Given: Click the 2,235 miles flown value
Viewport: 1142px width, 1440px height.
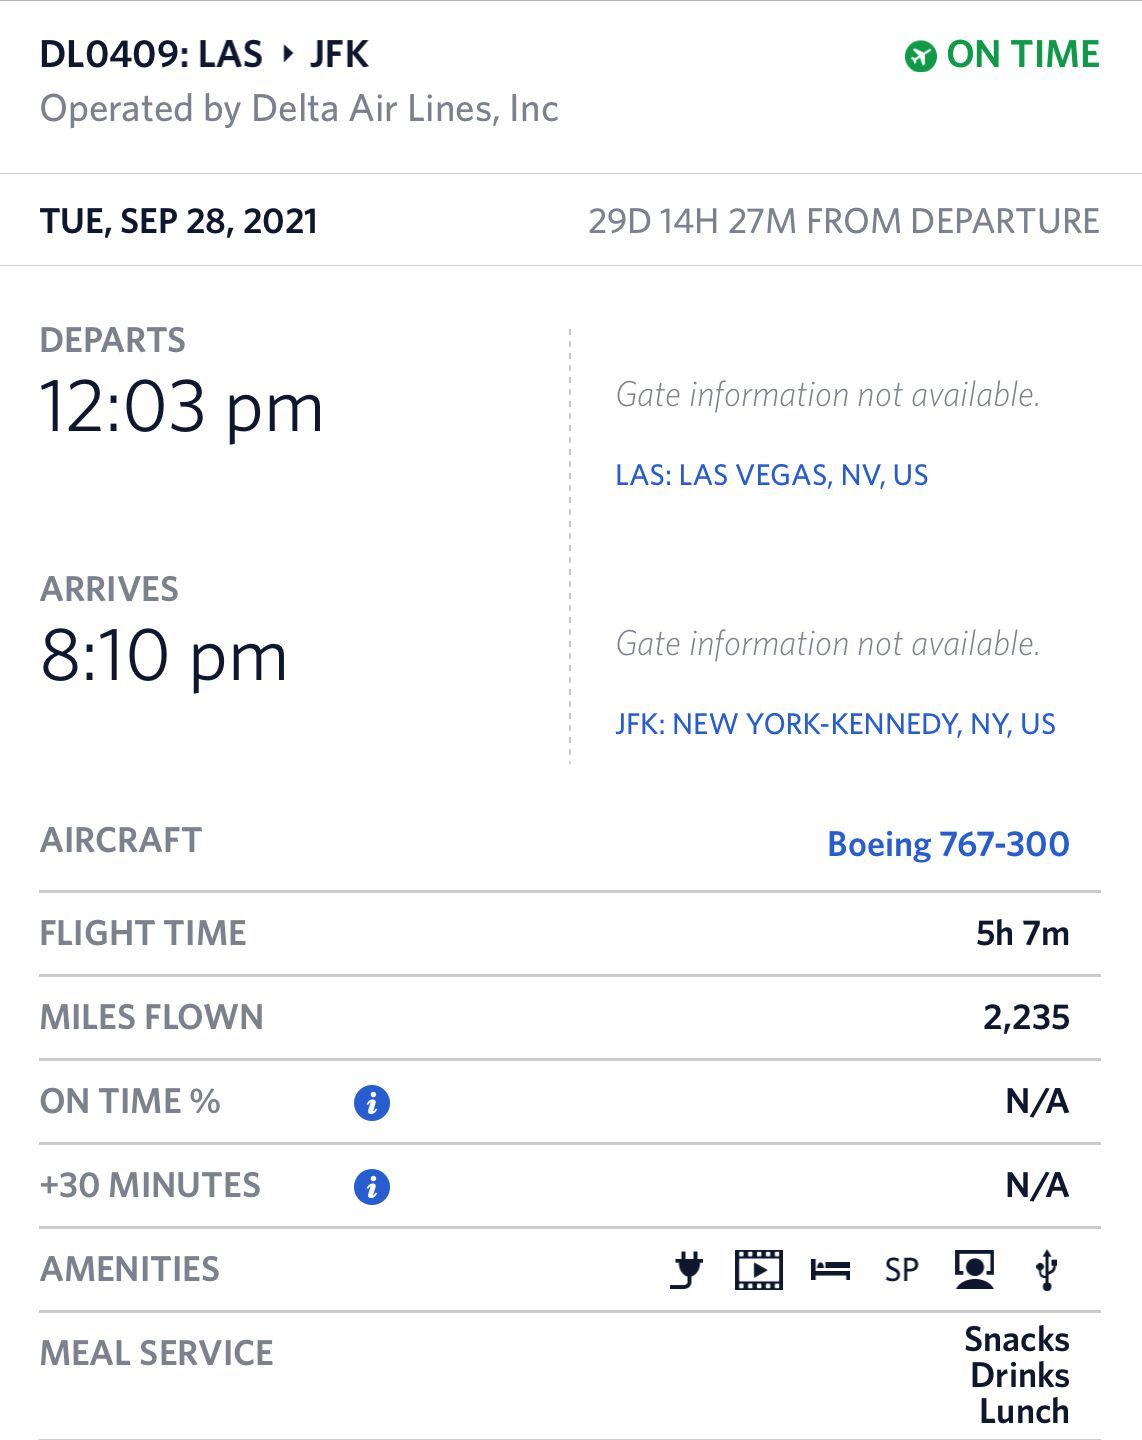Looking at the screenshot, I should [1027, 1018].
